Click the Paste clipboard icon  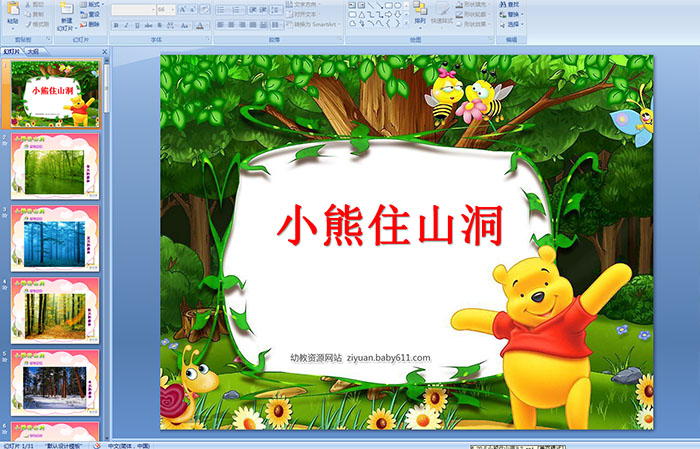(x=13, y=9)
